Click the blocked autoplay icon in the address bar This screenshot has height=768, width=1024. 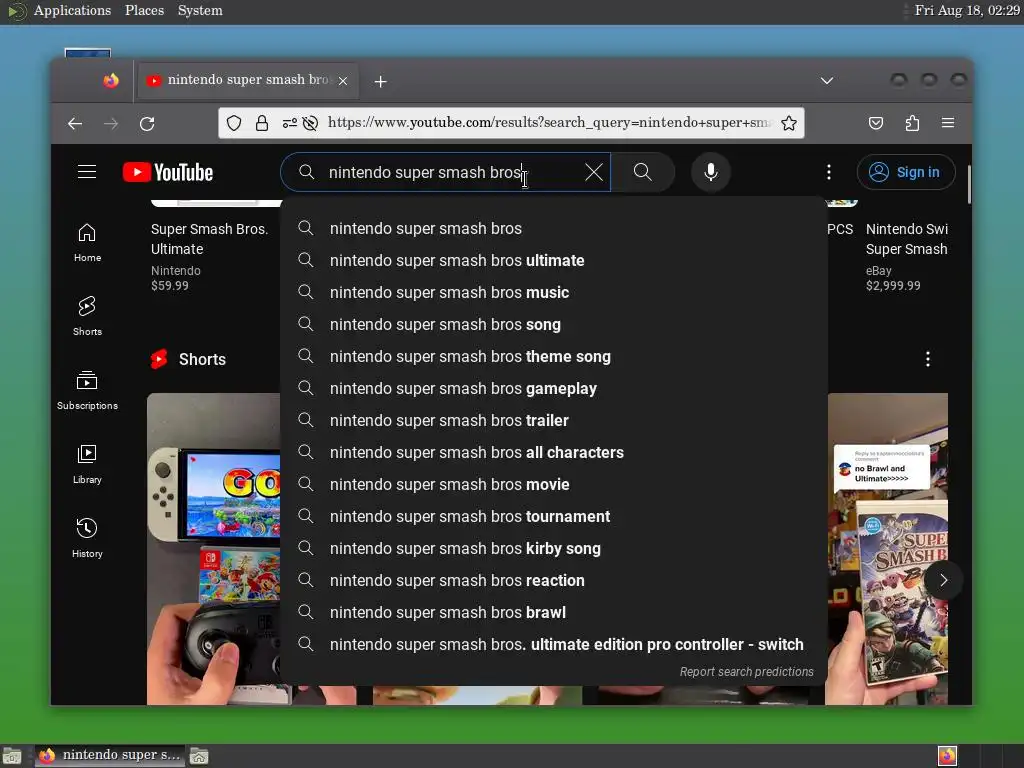310,123
